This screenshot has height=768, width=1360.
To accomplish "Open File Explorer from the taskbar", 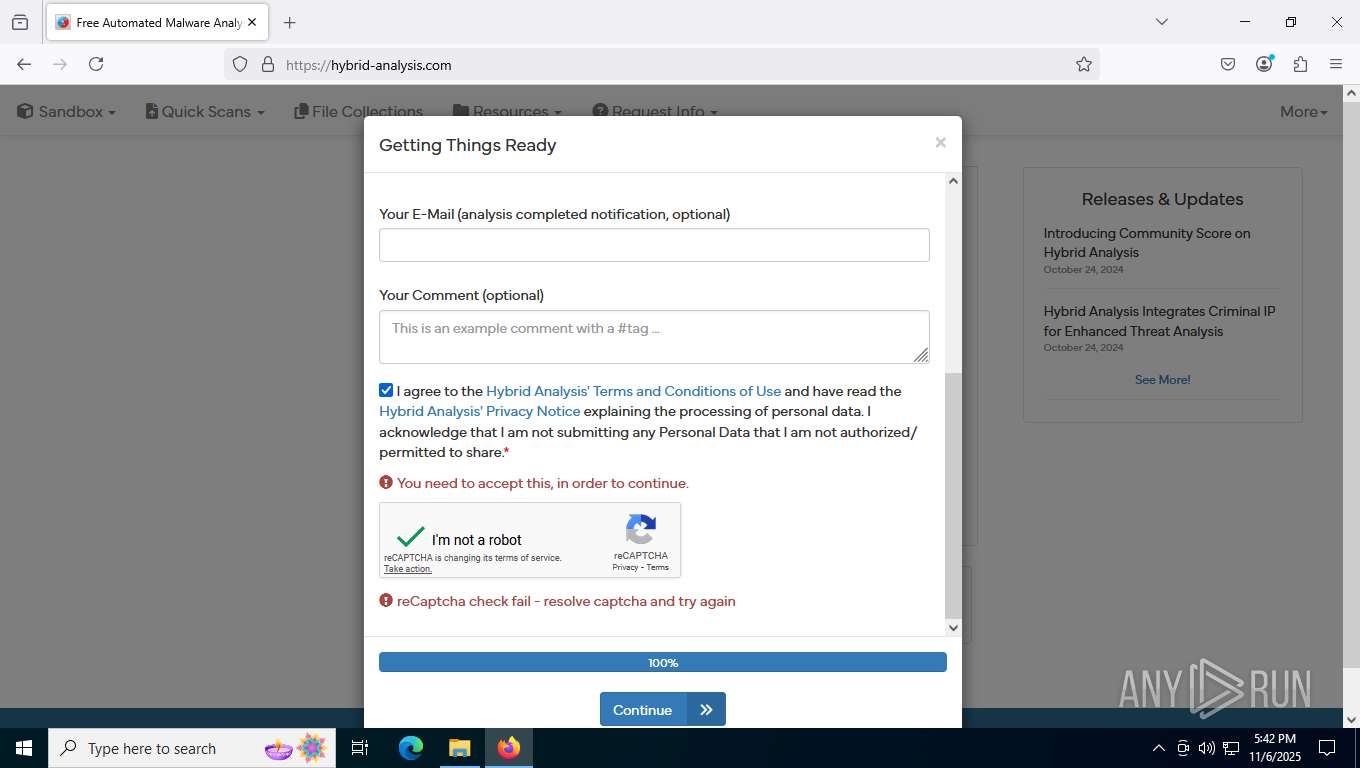I will 459,748.
